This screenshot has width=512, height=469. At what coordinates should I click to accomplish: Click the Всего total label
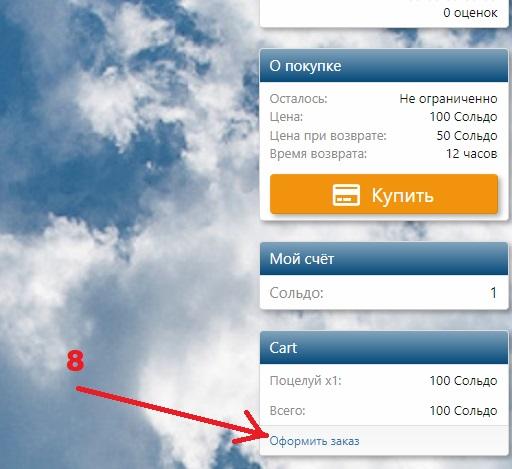[287, 410]
